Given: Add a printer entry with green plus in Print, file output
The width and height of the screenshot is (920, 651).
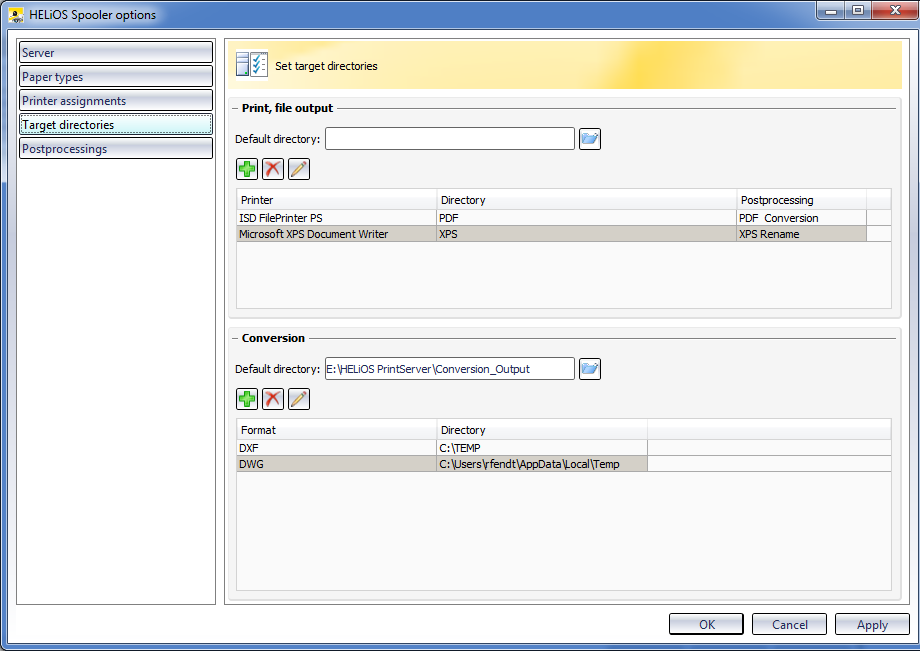Looking at the screenshot, I should [x=247, y=169].
